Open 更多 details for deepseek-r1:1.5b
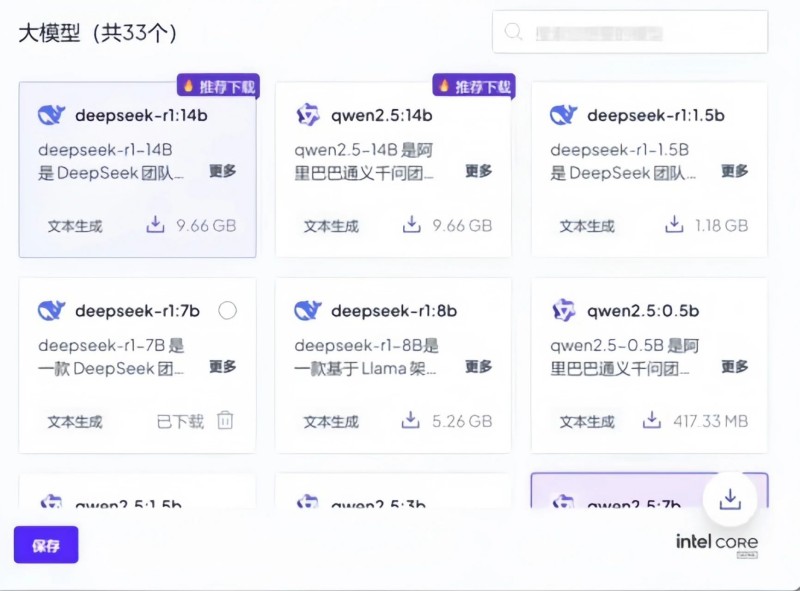Viewport: 800px width, 591px height. (x=734, y=171)
